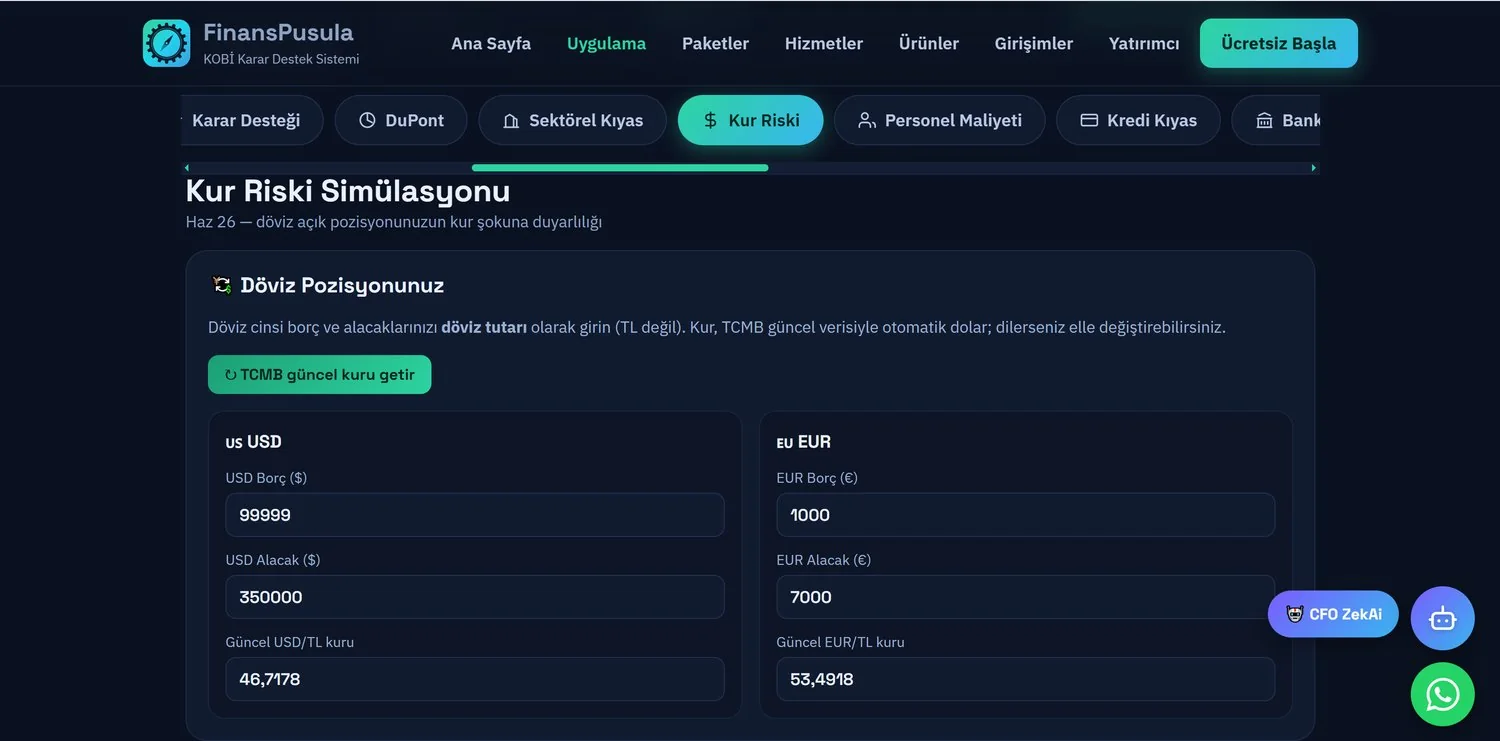Click the card icon on Kredi Kıyas
Screen dimensions: 1500x741
[1089, 120]
